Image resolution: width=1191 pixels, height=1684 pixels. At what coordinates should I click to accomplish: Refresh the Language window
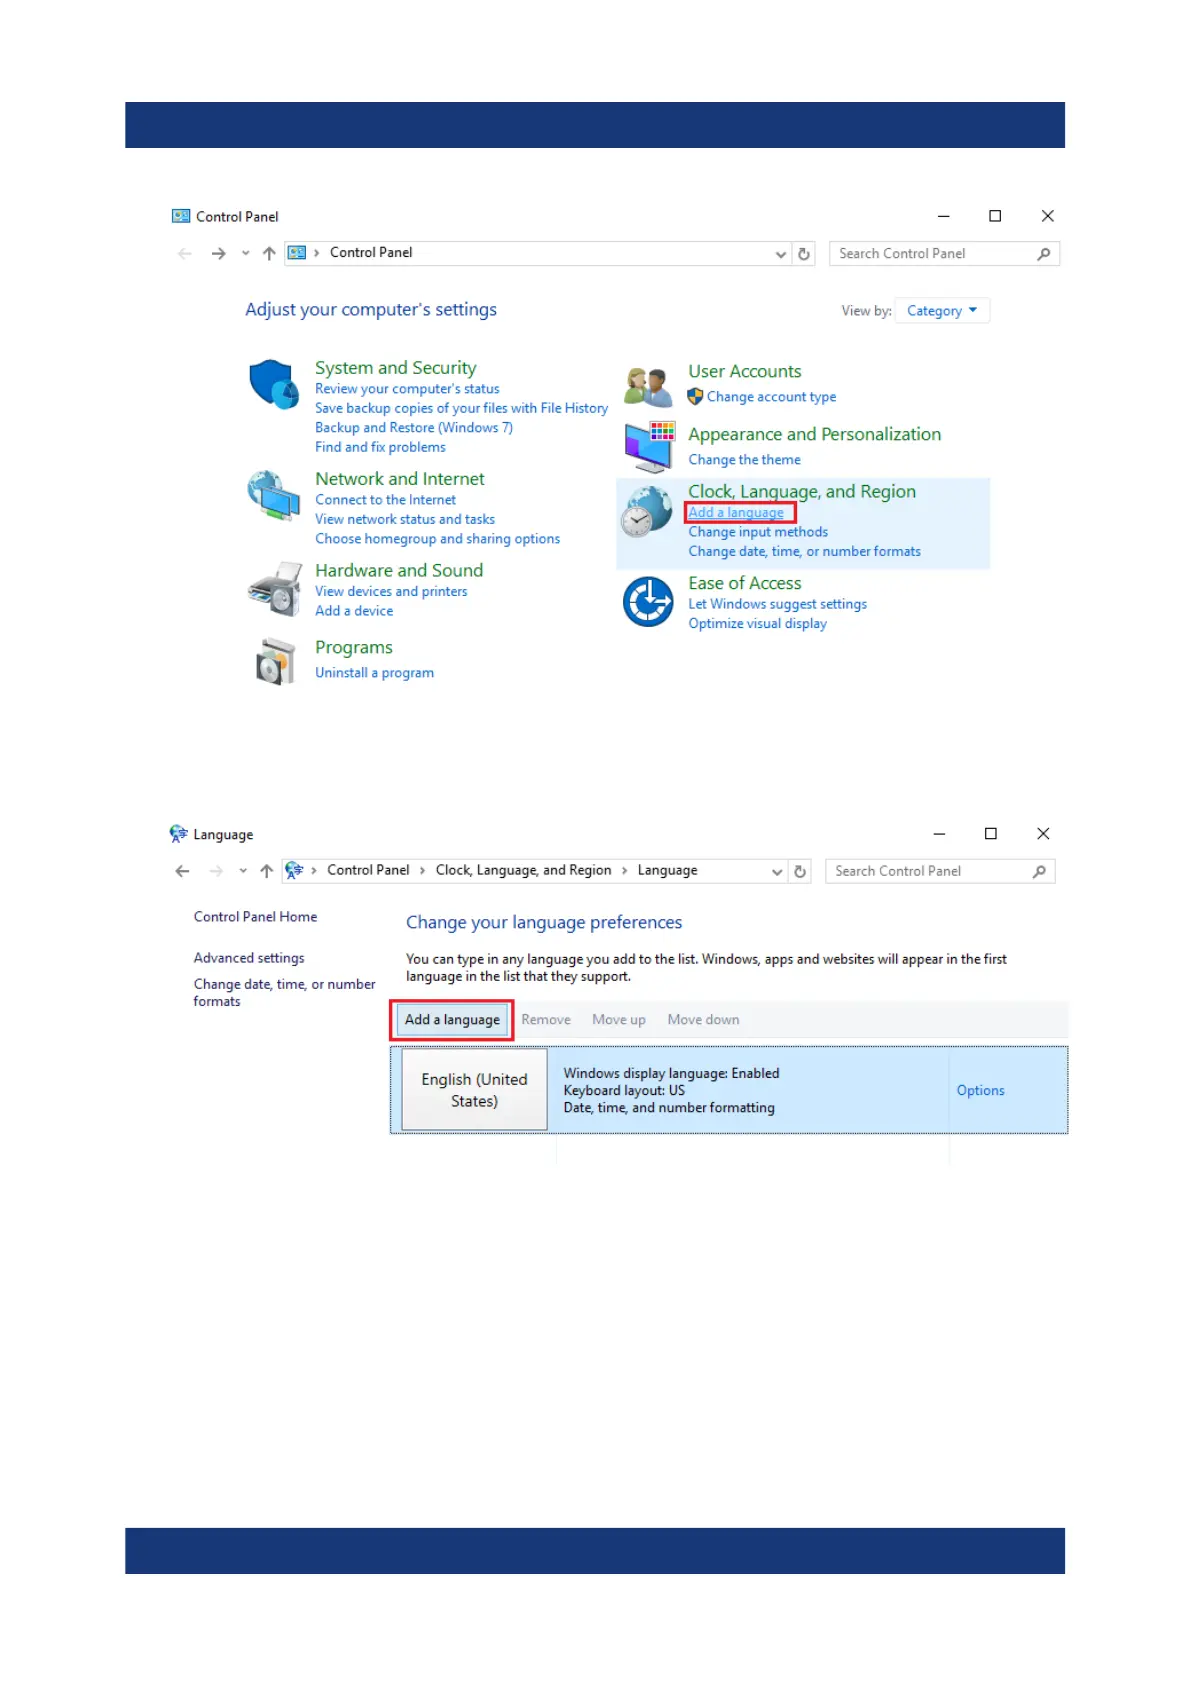click(800, 871)
